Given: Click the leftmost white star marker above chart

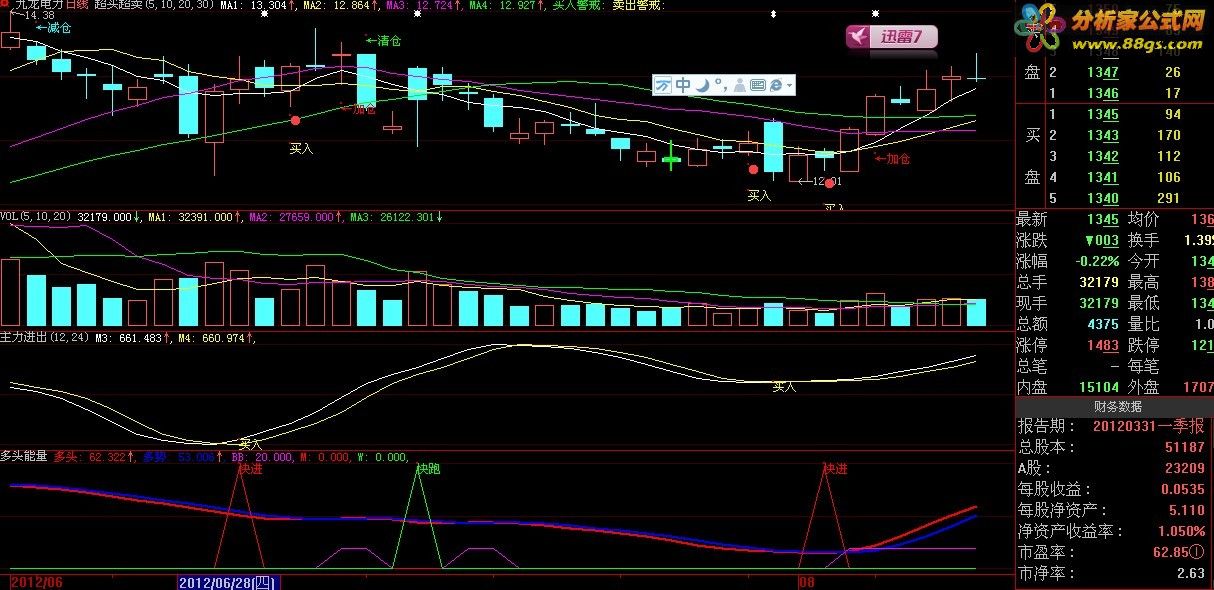Looking at the screenshot, I should point(265,14).
